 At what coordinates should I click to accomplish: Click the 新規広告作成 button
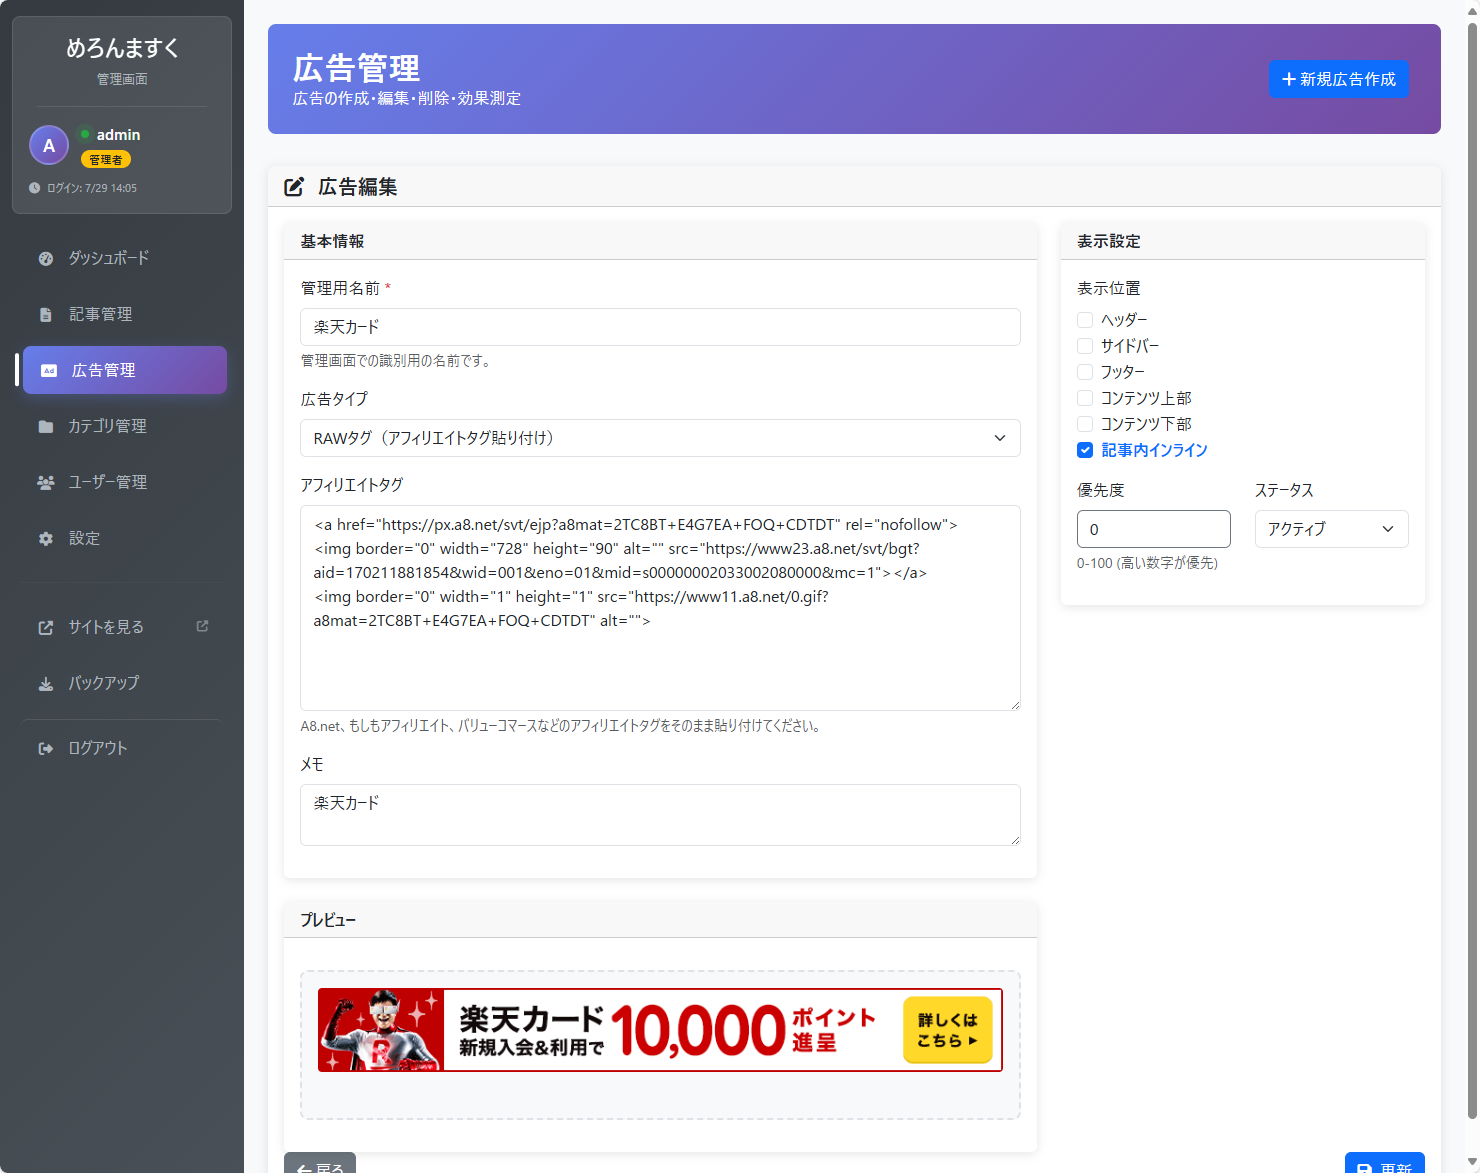[x=1339, y=79]
